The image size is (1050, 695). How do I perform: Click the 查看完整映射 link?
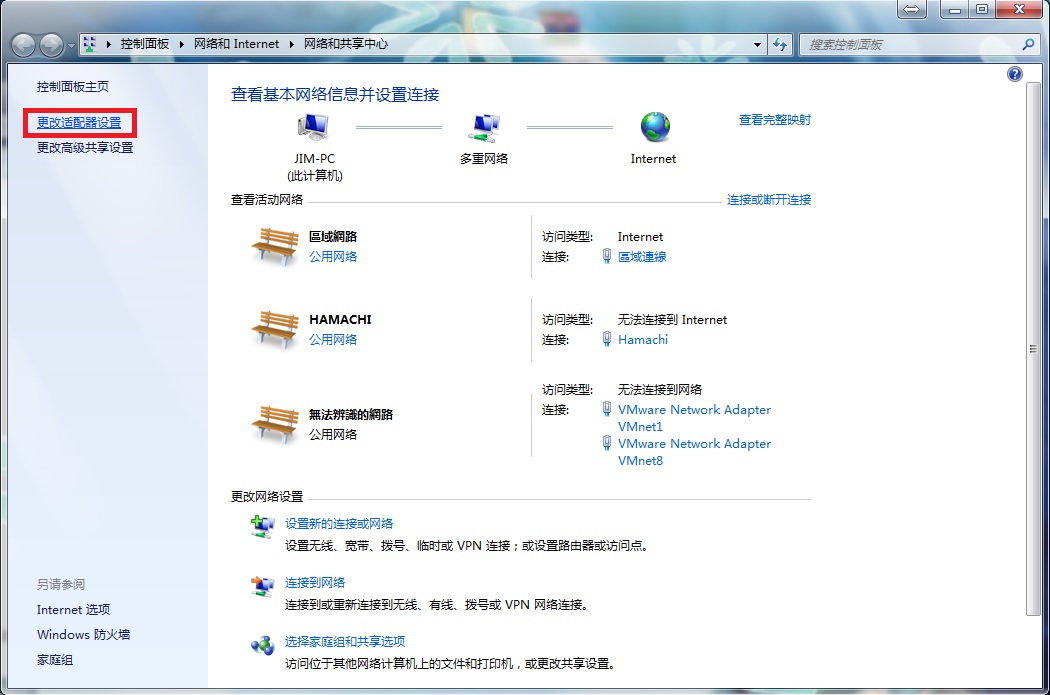tap(775, 120)
